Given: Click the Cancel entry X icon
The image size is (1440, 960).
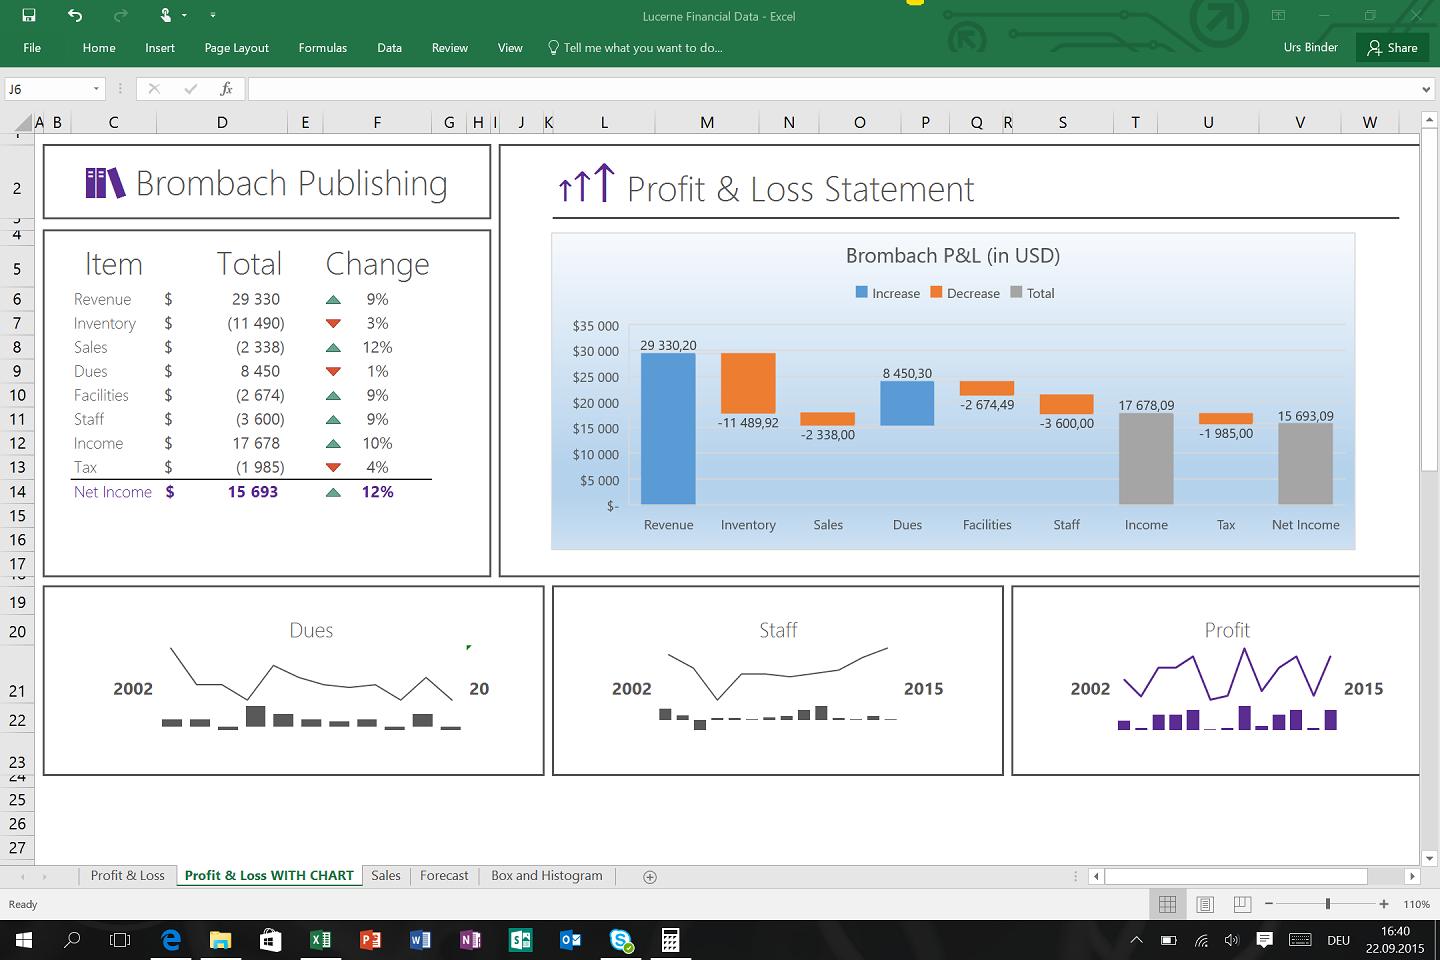Looking at the screenshot, I should pos(154,89).
